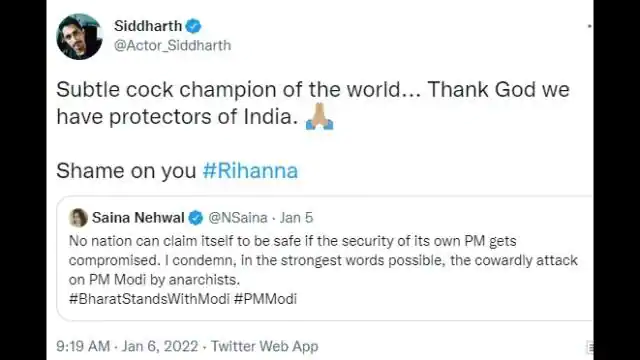The height and width of the screenshot is (360, 640).
Task: Click Siddharth's blue verified badge
Action: [193, 26]
